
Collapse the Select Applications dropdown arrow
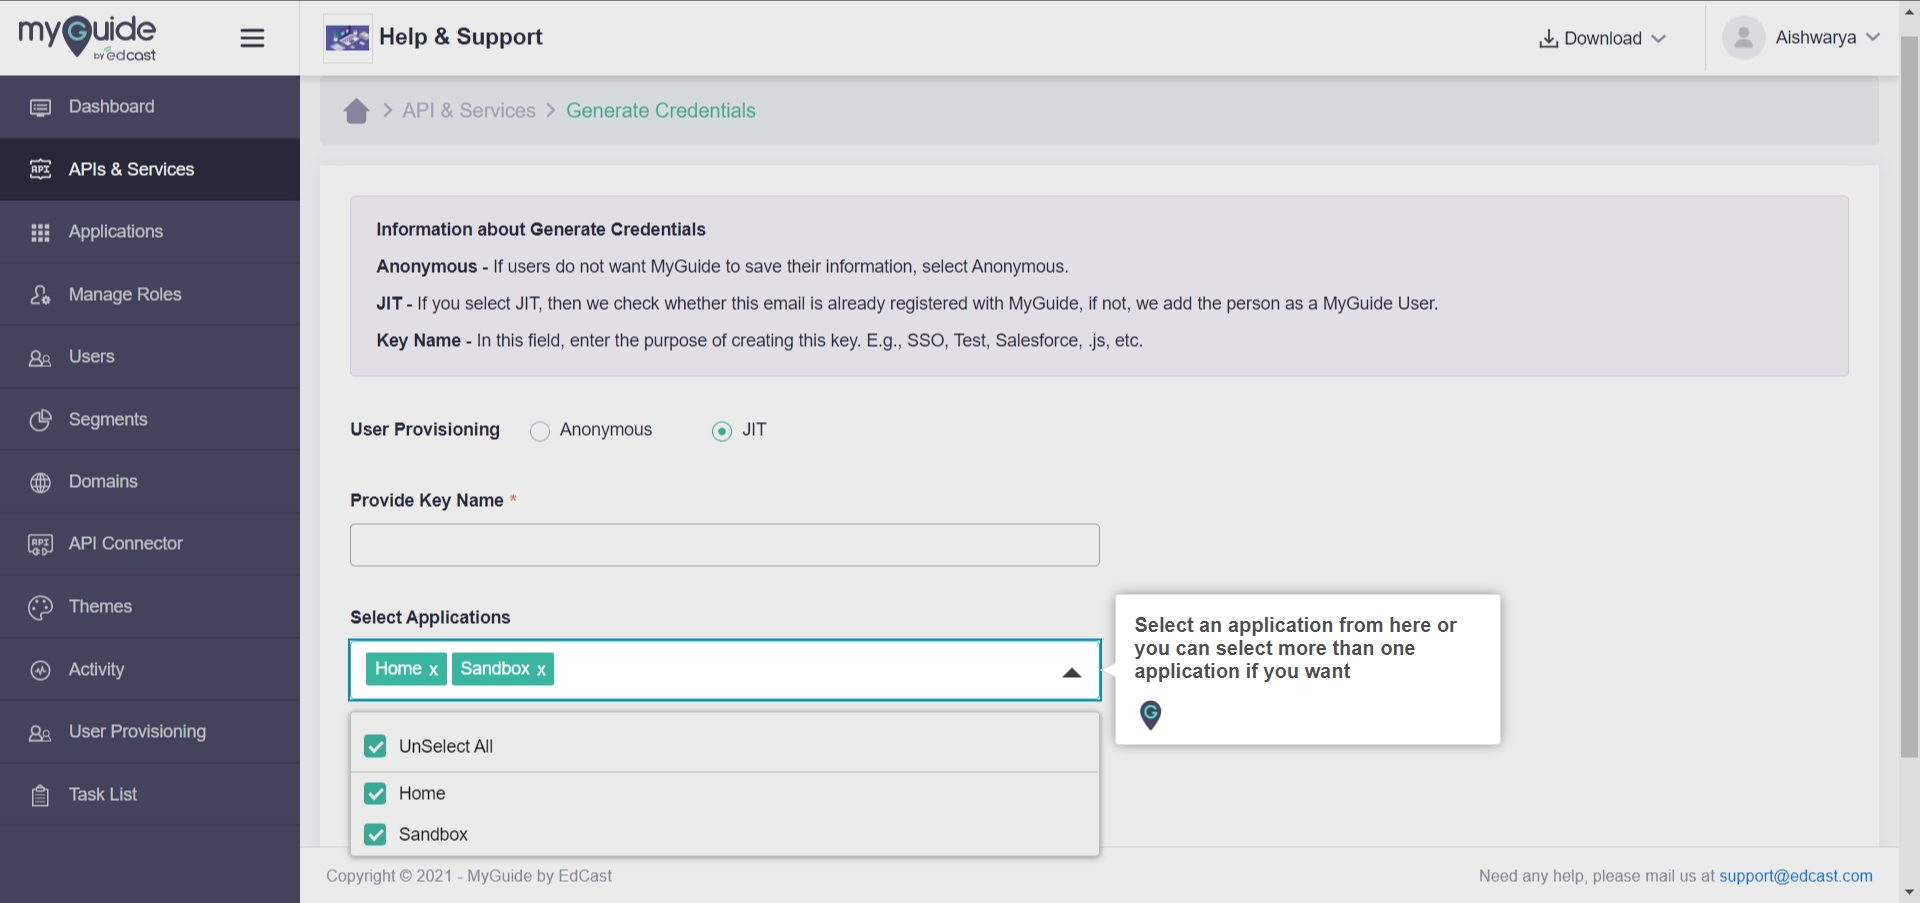[x=1072, y=673]
